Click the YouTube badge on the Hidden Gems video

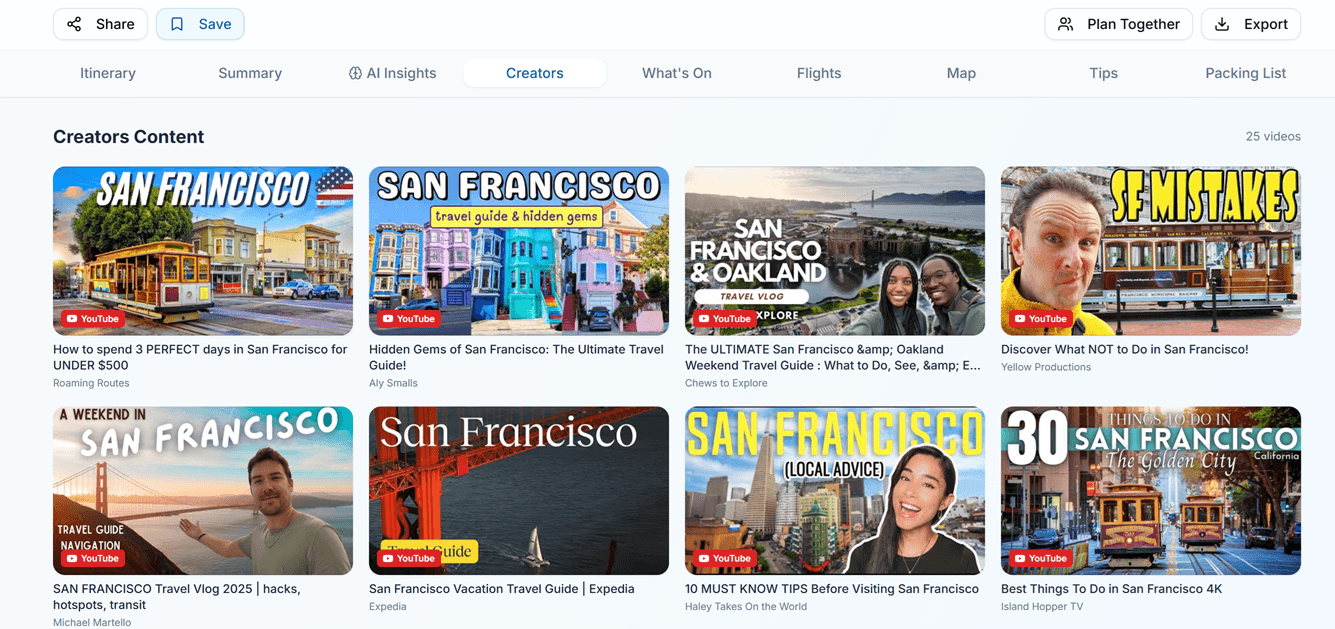[408, 318]
